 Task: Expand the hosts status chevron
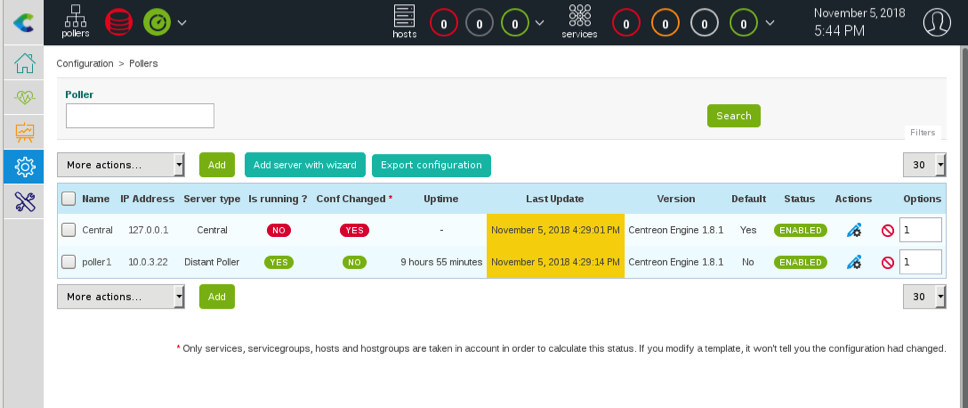(x=540, y=22)
